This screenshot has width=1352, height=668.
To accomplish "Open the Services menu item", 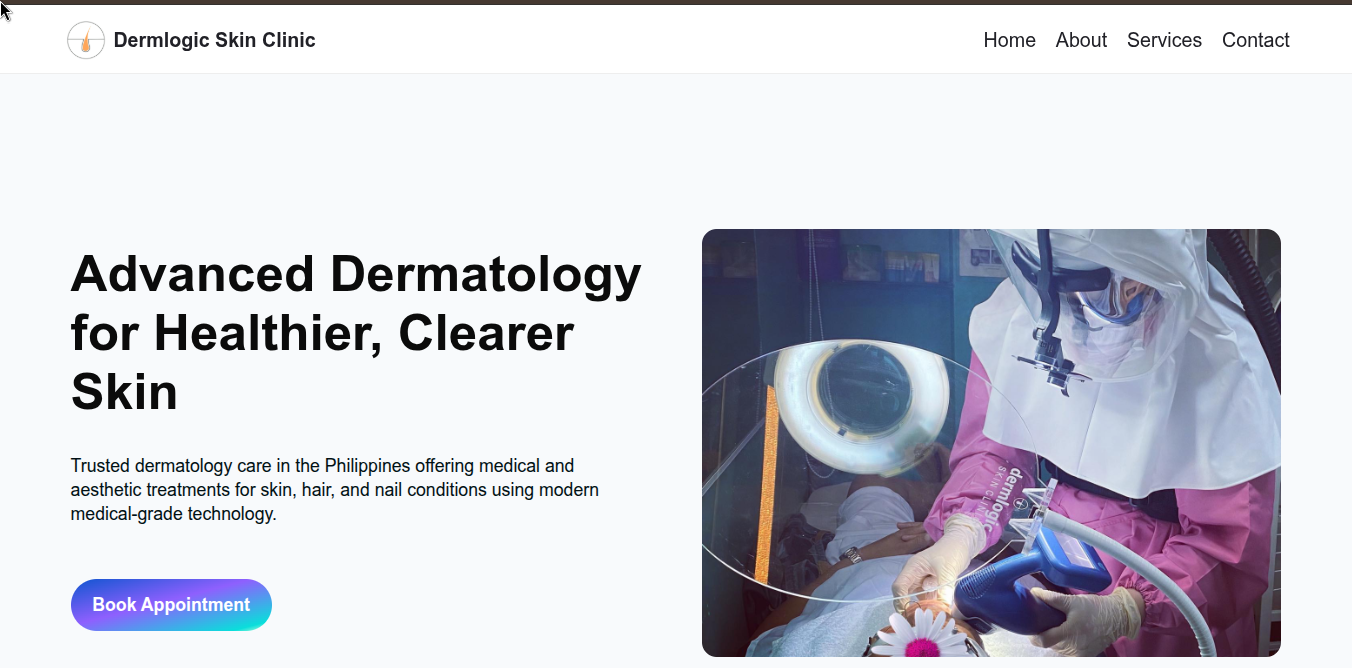I will tap(1164, 40).
